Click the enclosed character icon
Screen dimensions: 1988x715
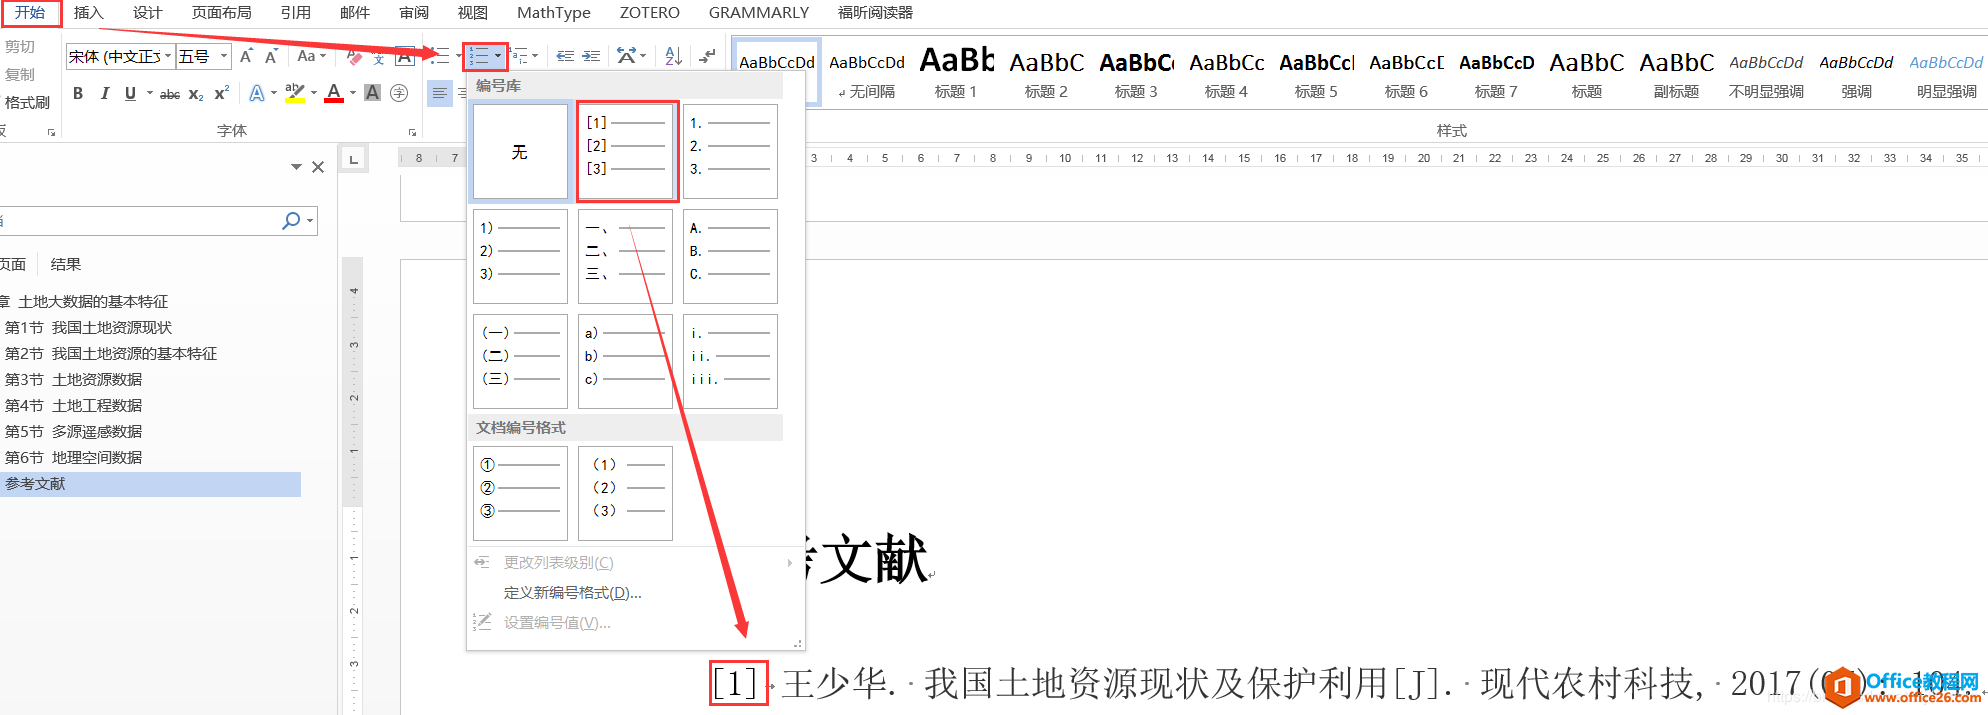point(399,94)
